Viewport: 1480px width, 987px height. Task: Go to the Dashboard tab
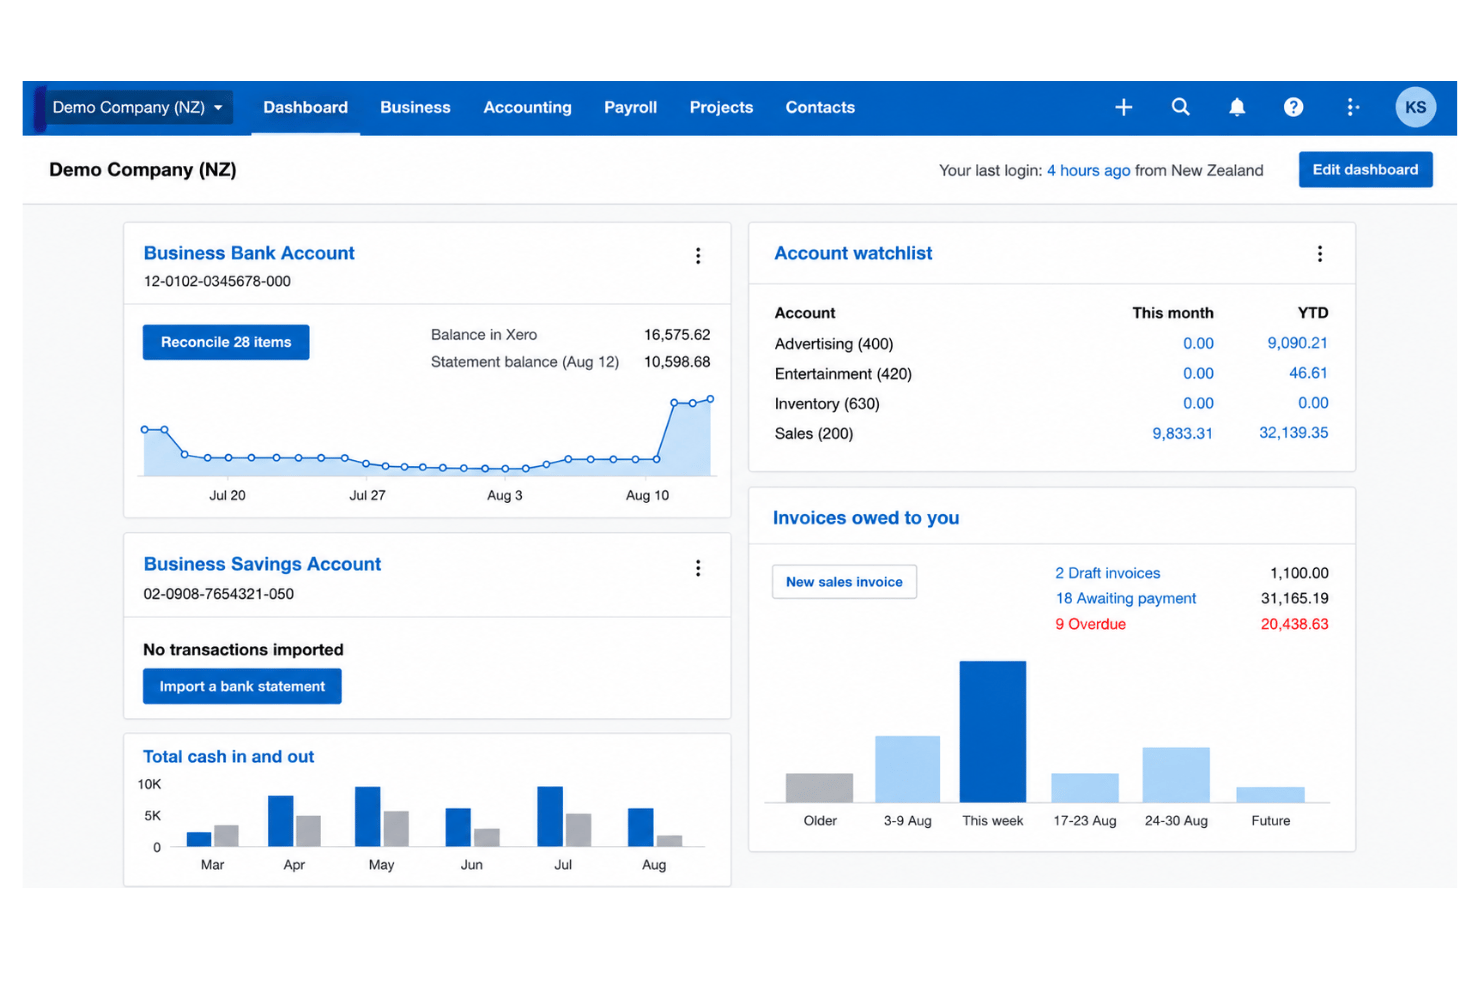306,107
